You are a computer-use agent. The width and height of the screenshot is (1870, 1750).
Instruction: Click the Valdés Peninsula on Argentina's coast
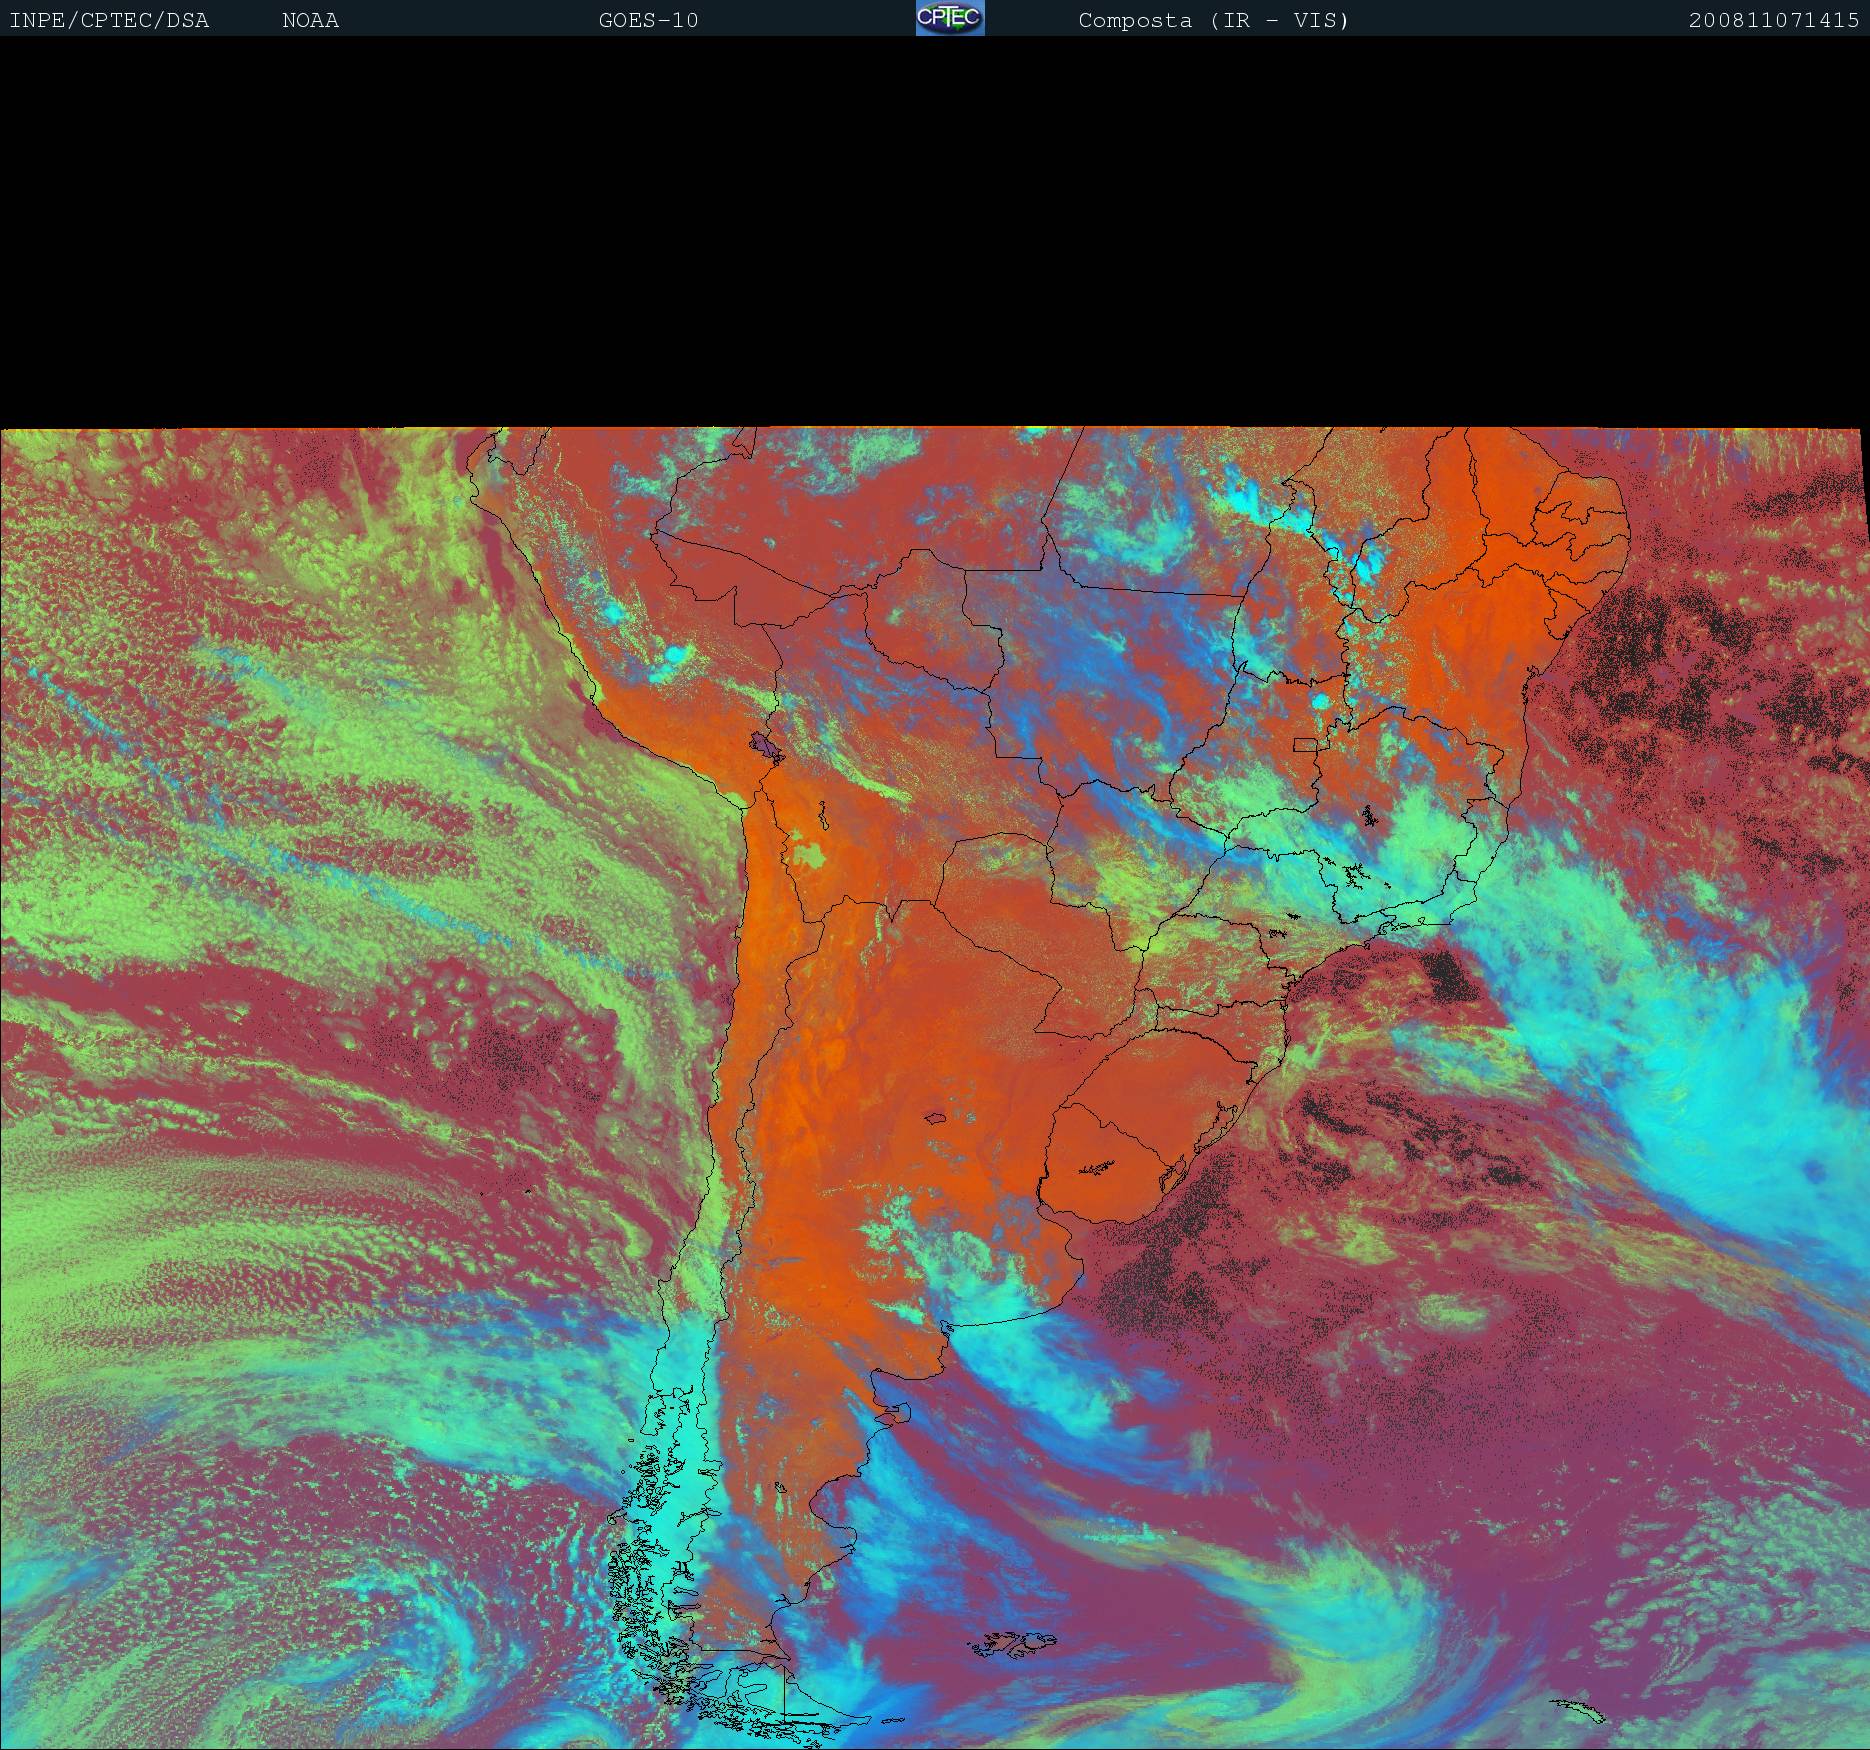click(x=890, y=1413)
